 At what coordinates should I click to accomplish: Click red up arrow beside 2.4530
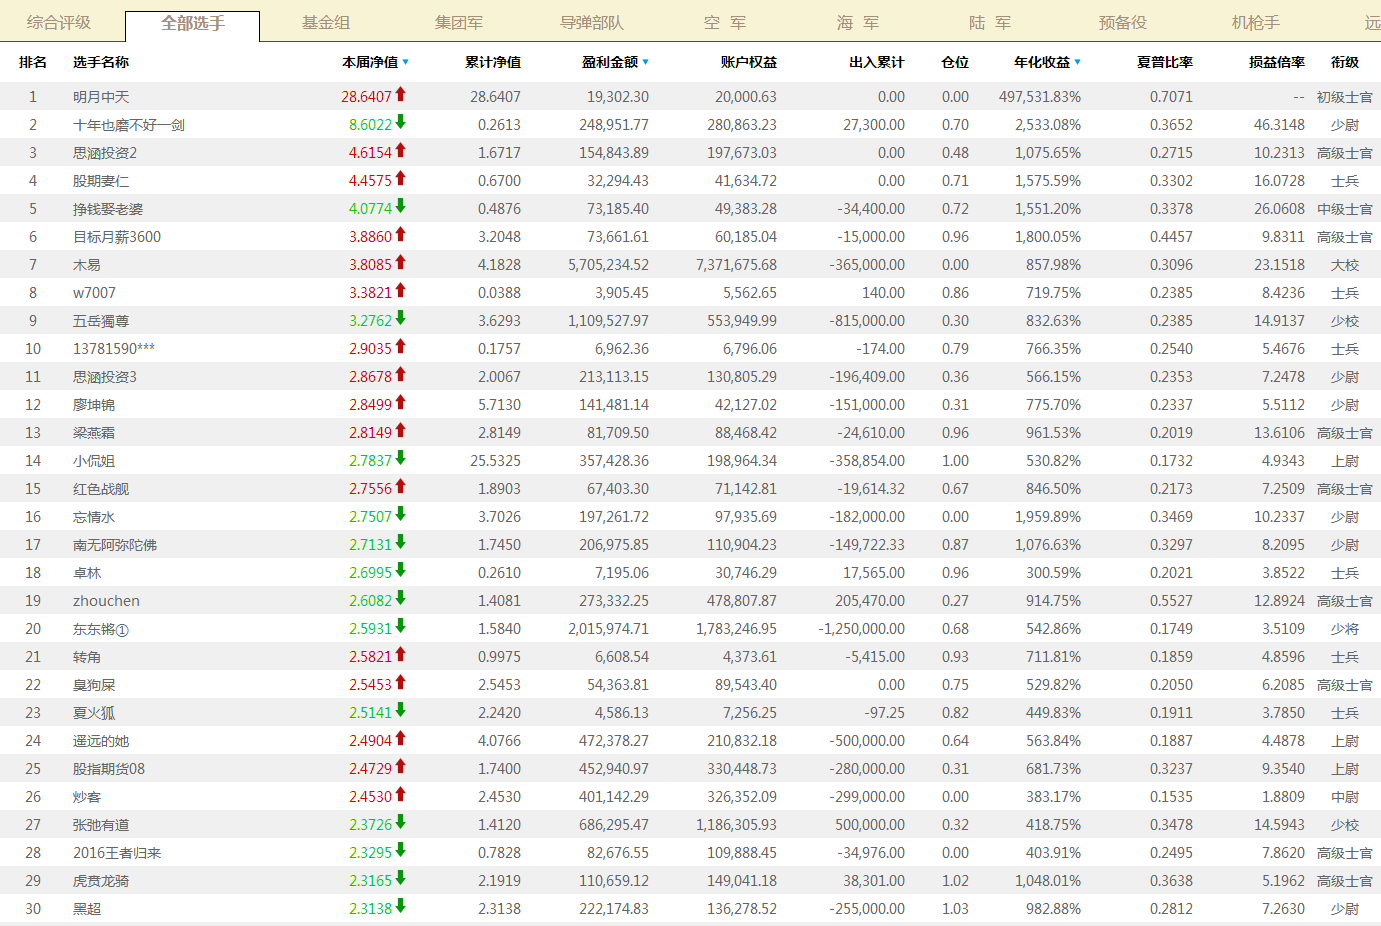click(x=401, y=794)
